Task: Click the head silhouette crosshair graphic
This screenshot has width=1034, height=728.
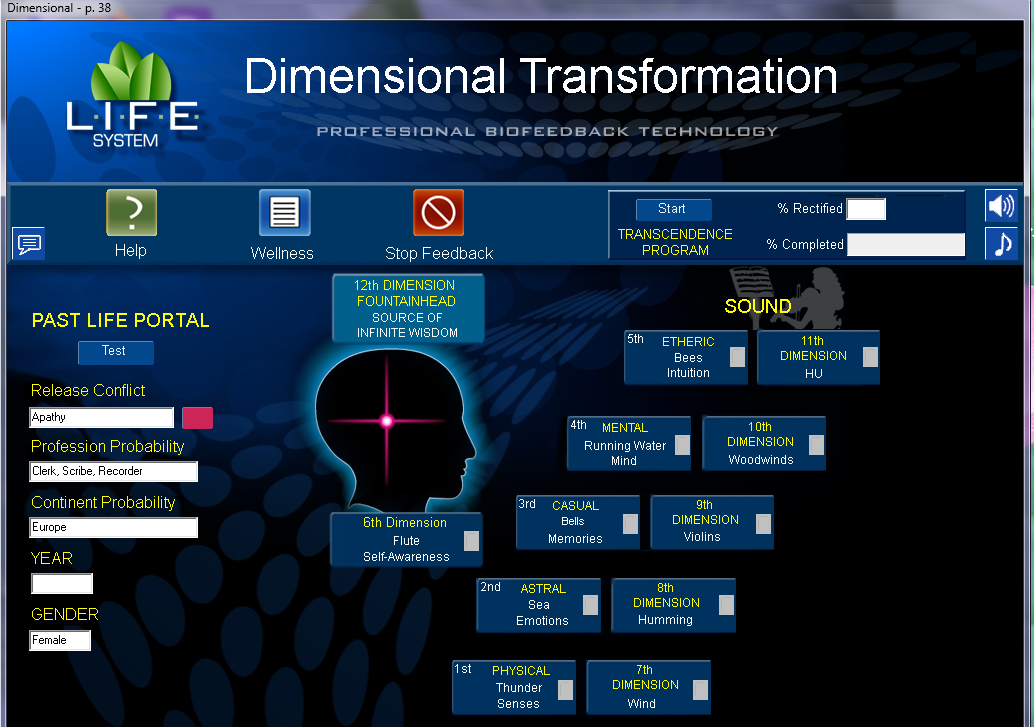Action: click(x=394, y=429)
